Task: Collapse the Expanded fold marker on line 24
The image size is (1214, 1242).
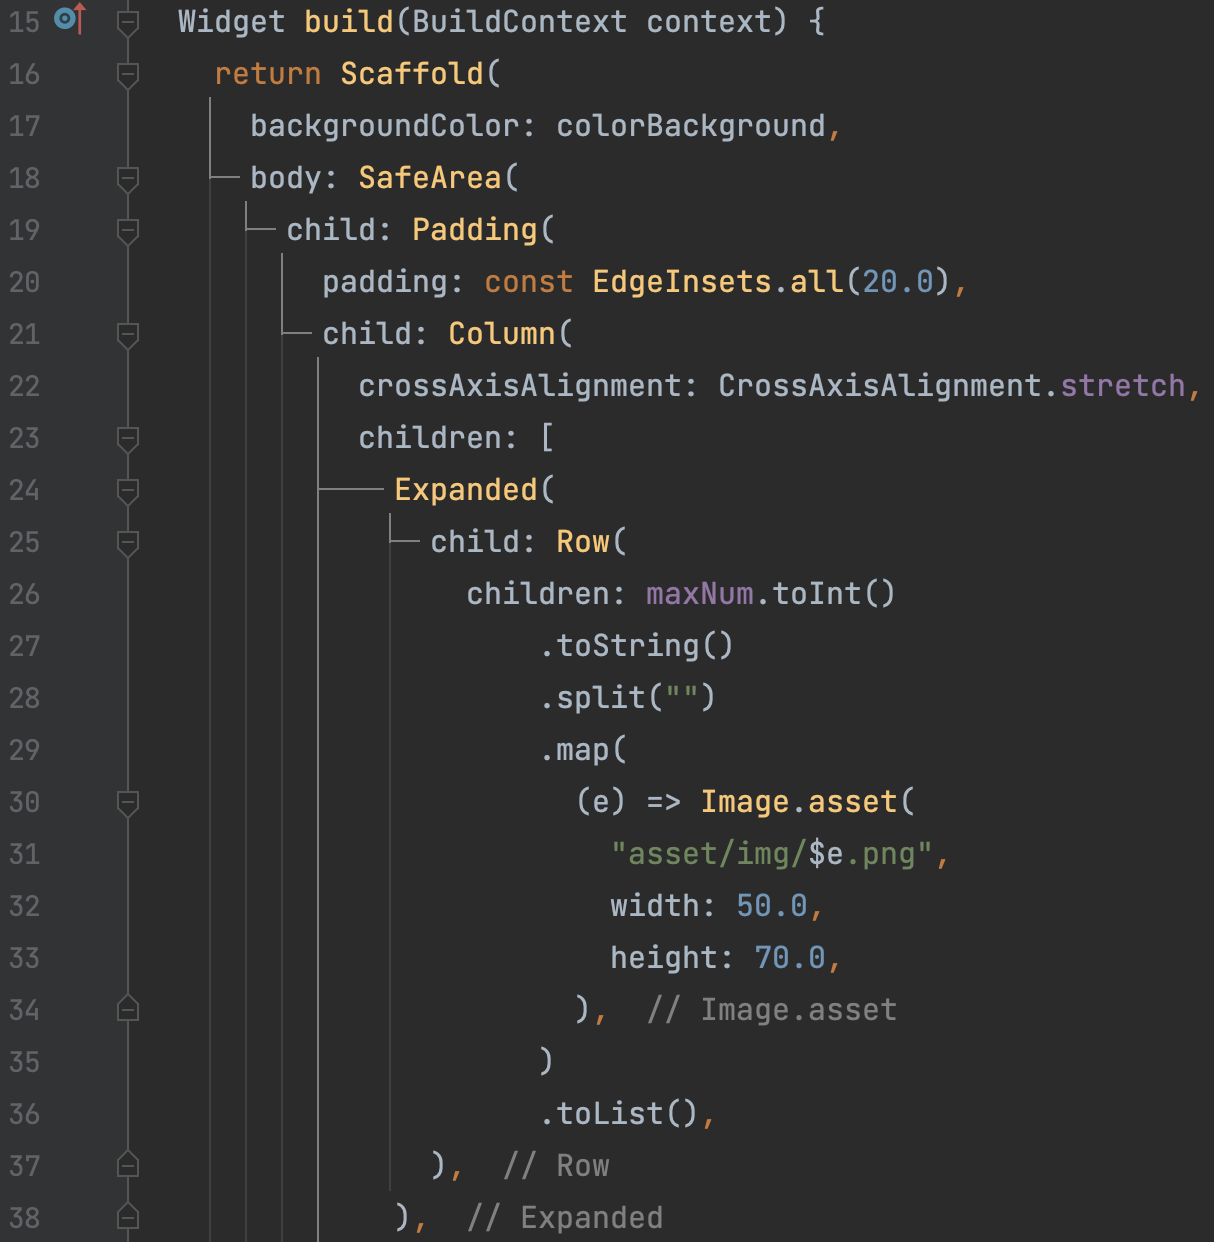Action: tap(128, 490)
